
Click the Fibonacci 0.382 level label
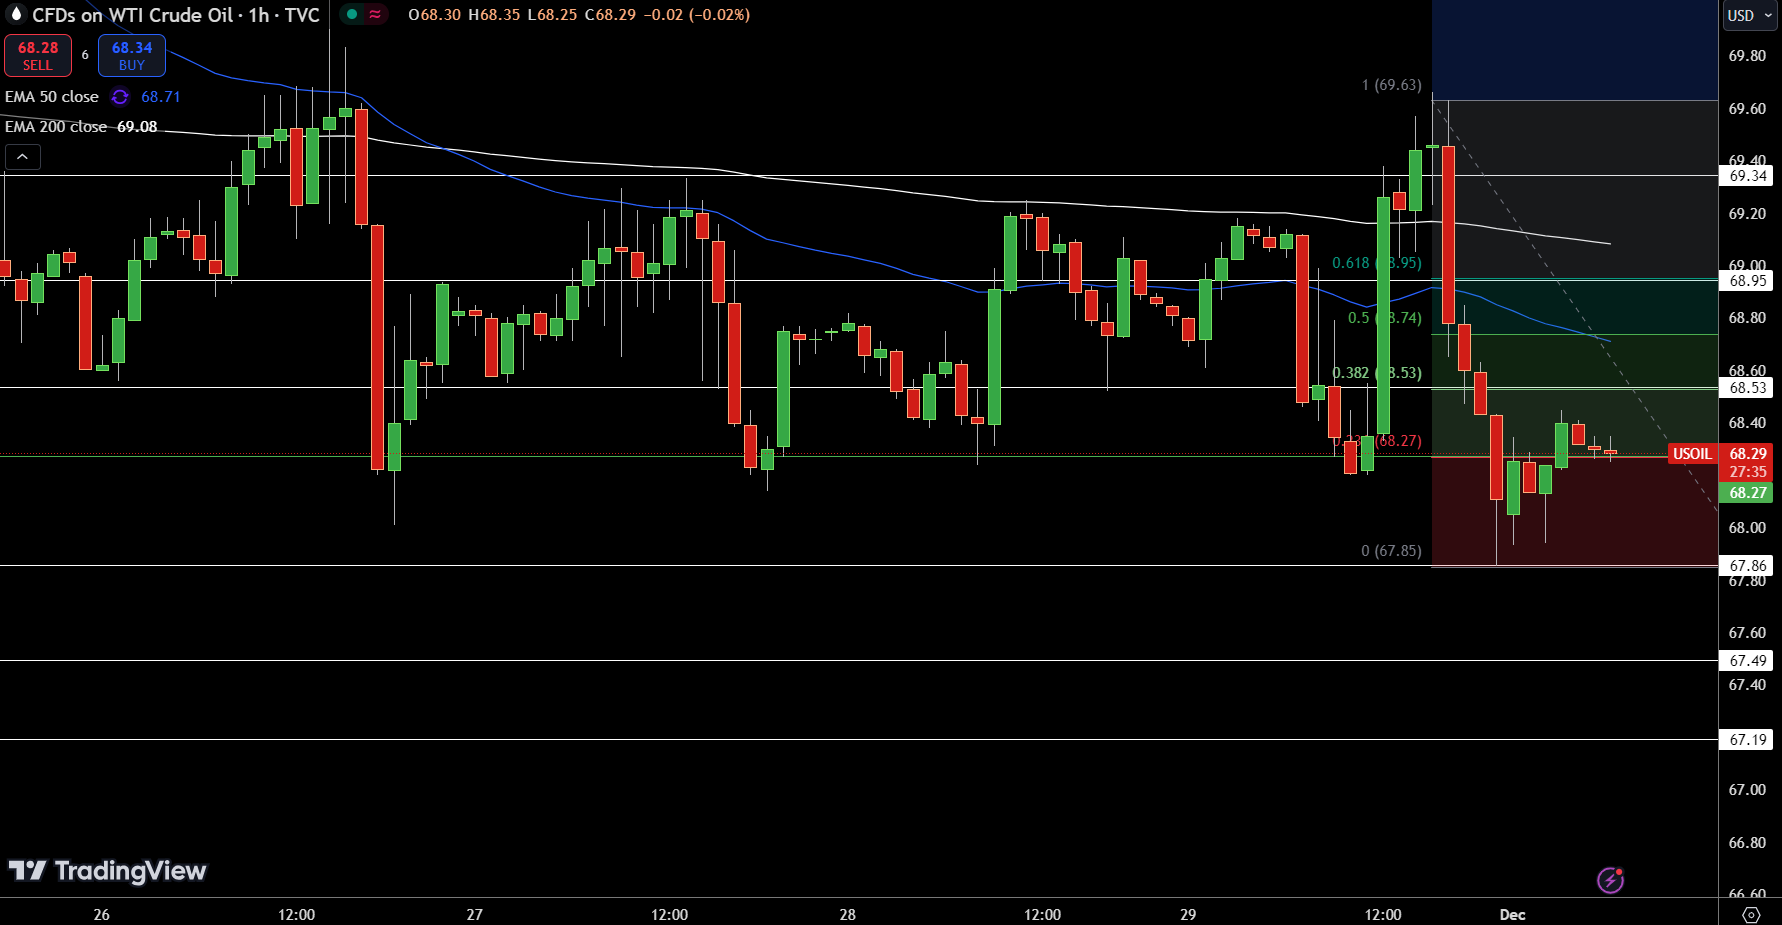coord(1376,373)
